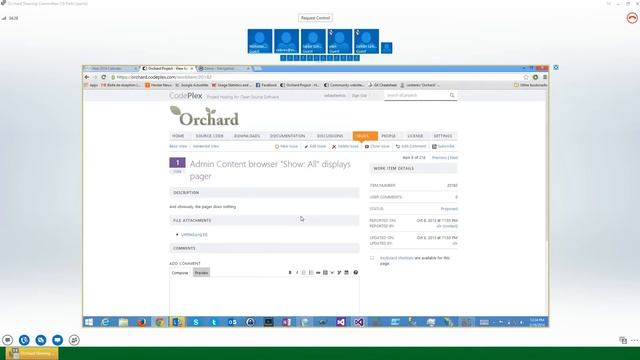Click the bold formatting icon
Image resolution: width=640 pixels, height=360 pixels.
click(x=290, y=273)
